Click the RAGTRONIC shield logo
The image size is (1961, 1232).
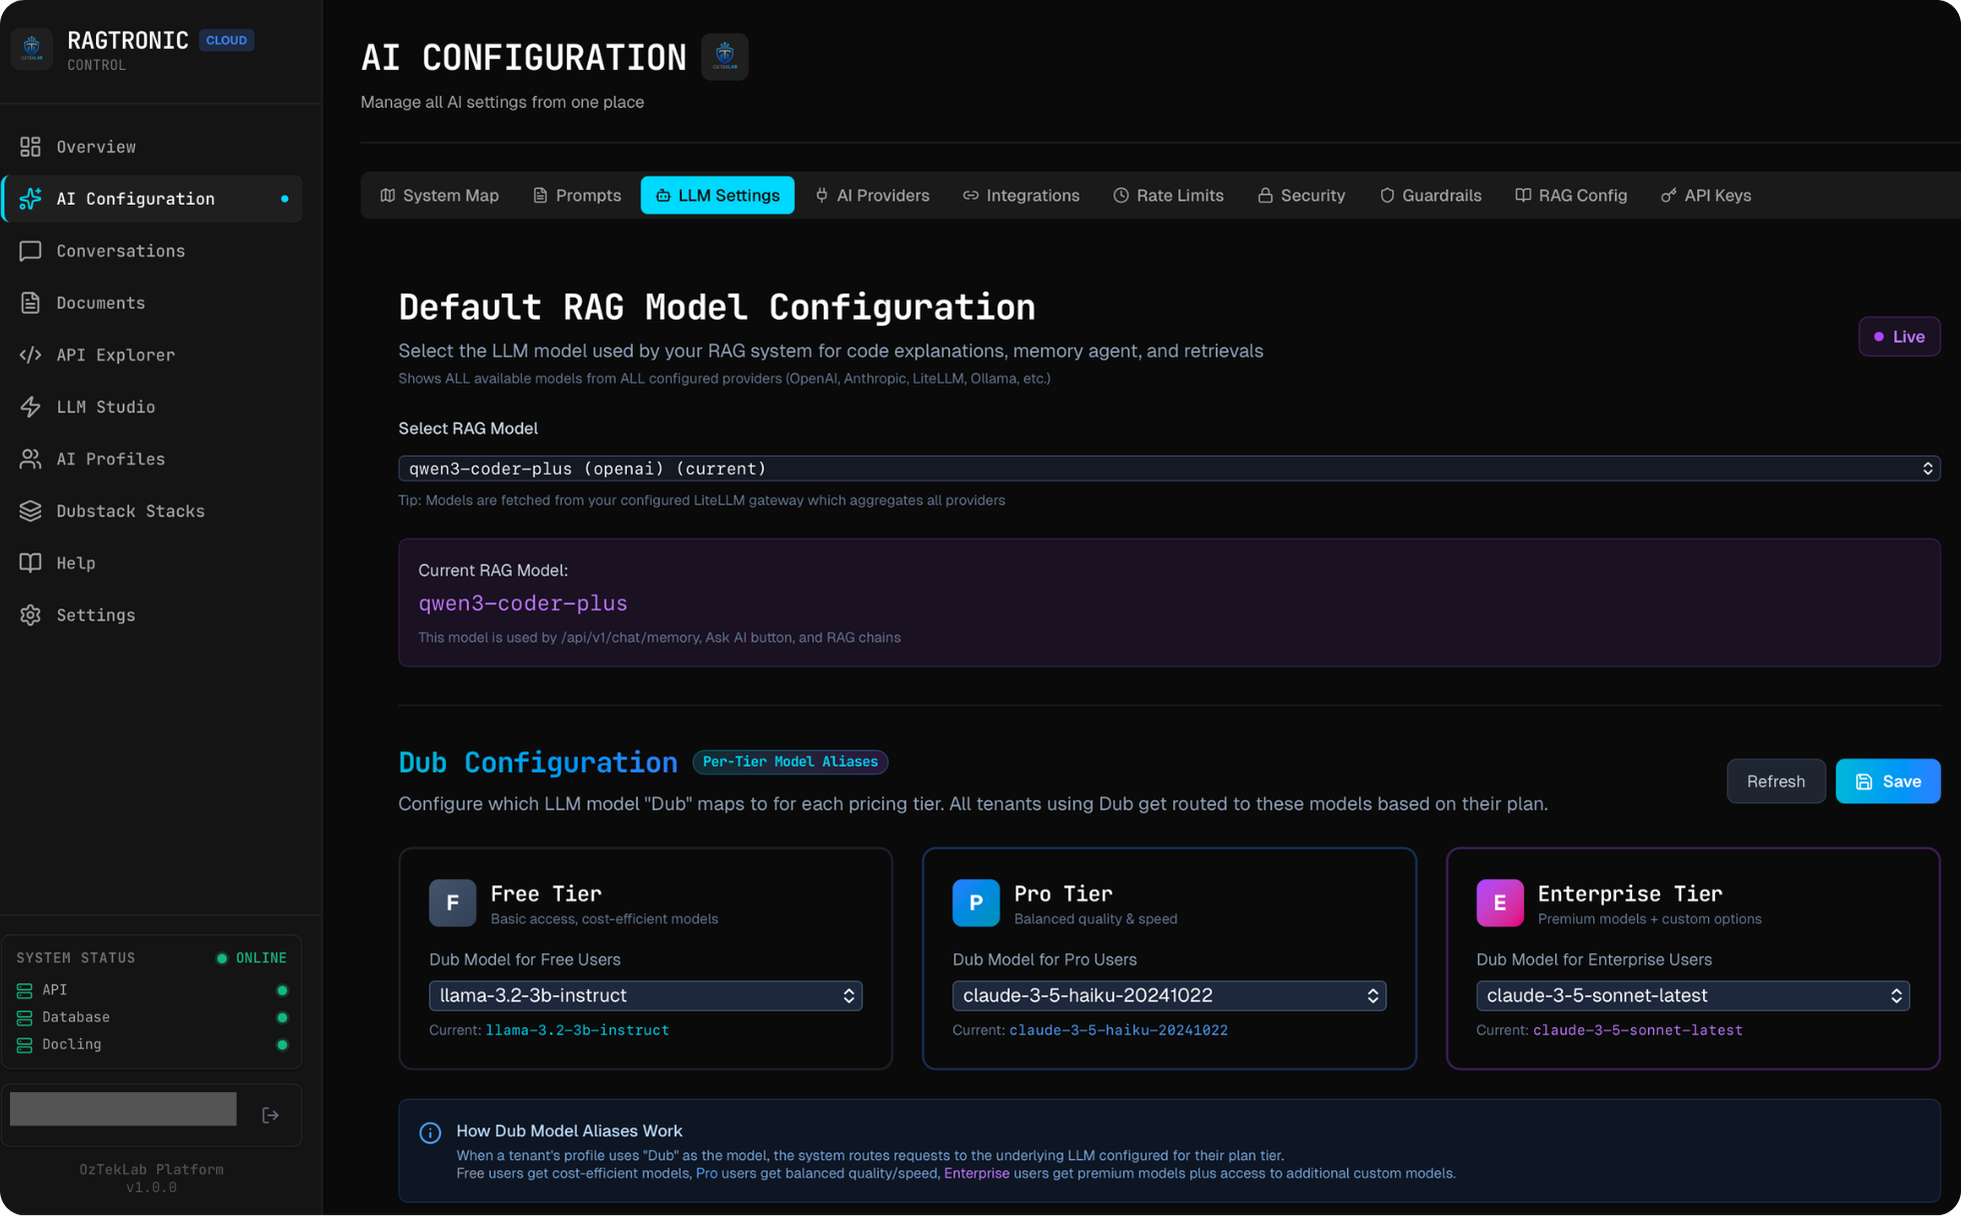pyautogui.click(x=31, y=48)
